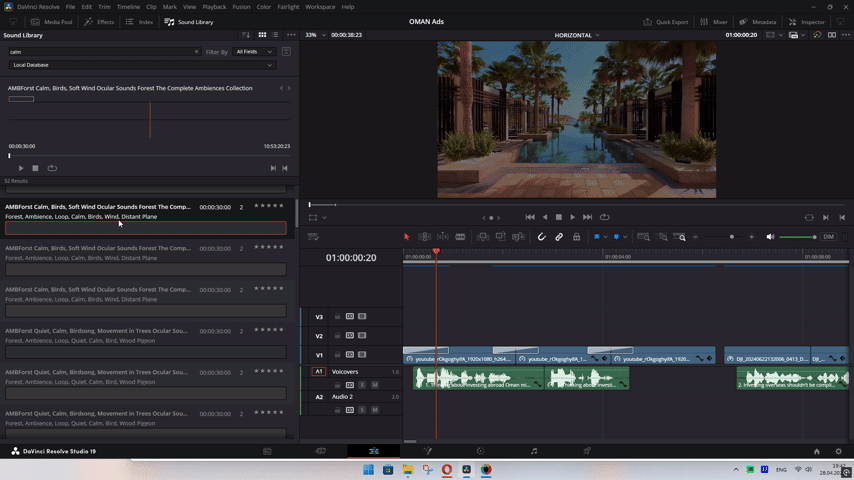Sort sound library results icon

click(x=246, y=35)
